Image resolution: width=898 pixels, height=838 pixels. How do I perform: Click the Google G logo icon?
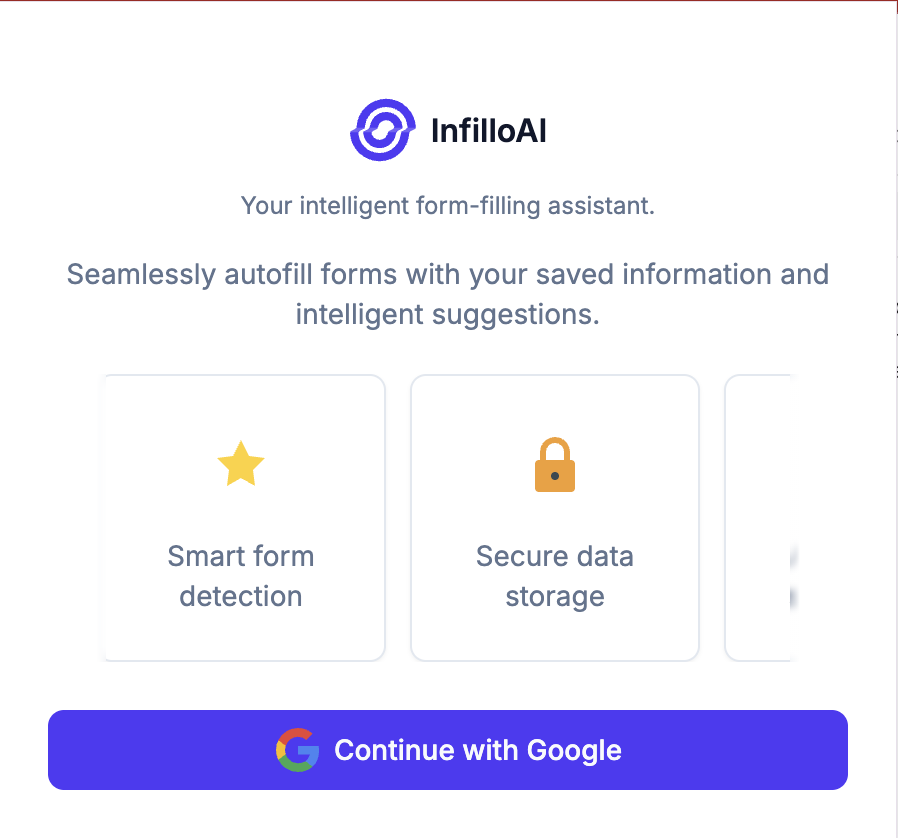297,750
